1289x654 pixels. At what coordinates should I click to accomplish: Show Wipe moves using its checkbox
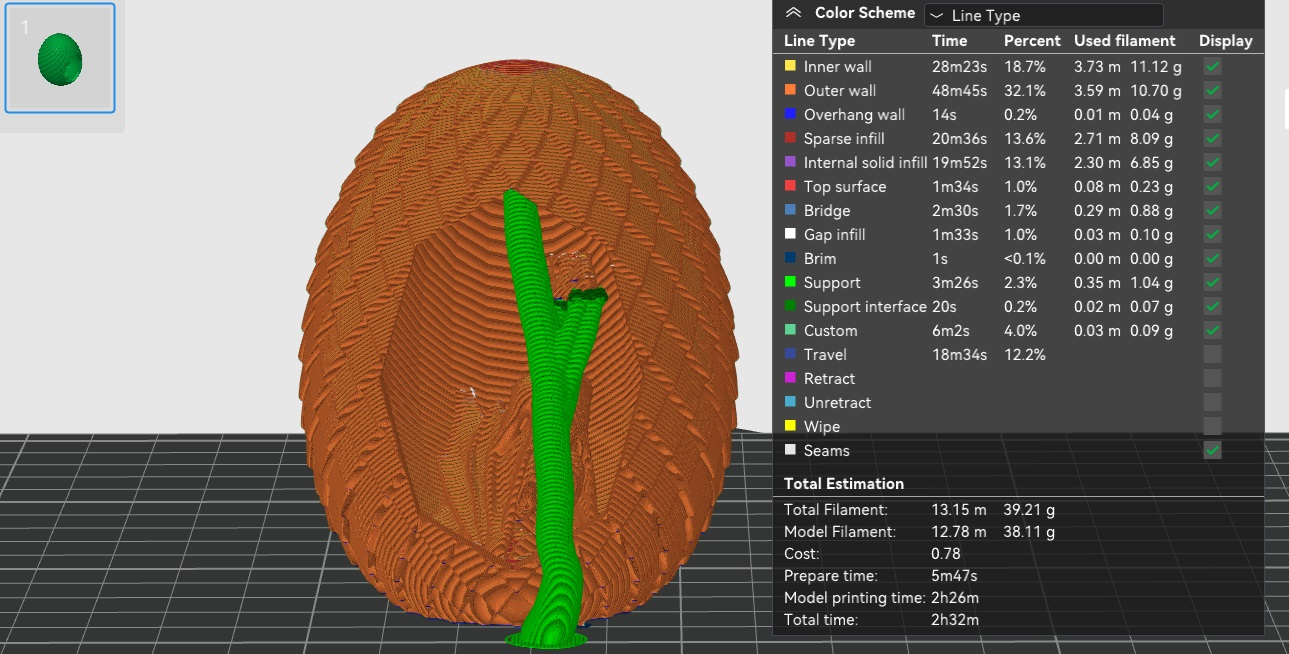pos(1212,426)
